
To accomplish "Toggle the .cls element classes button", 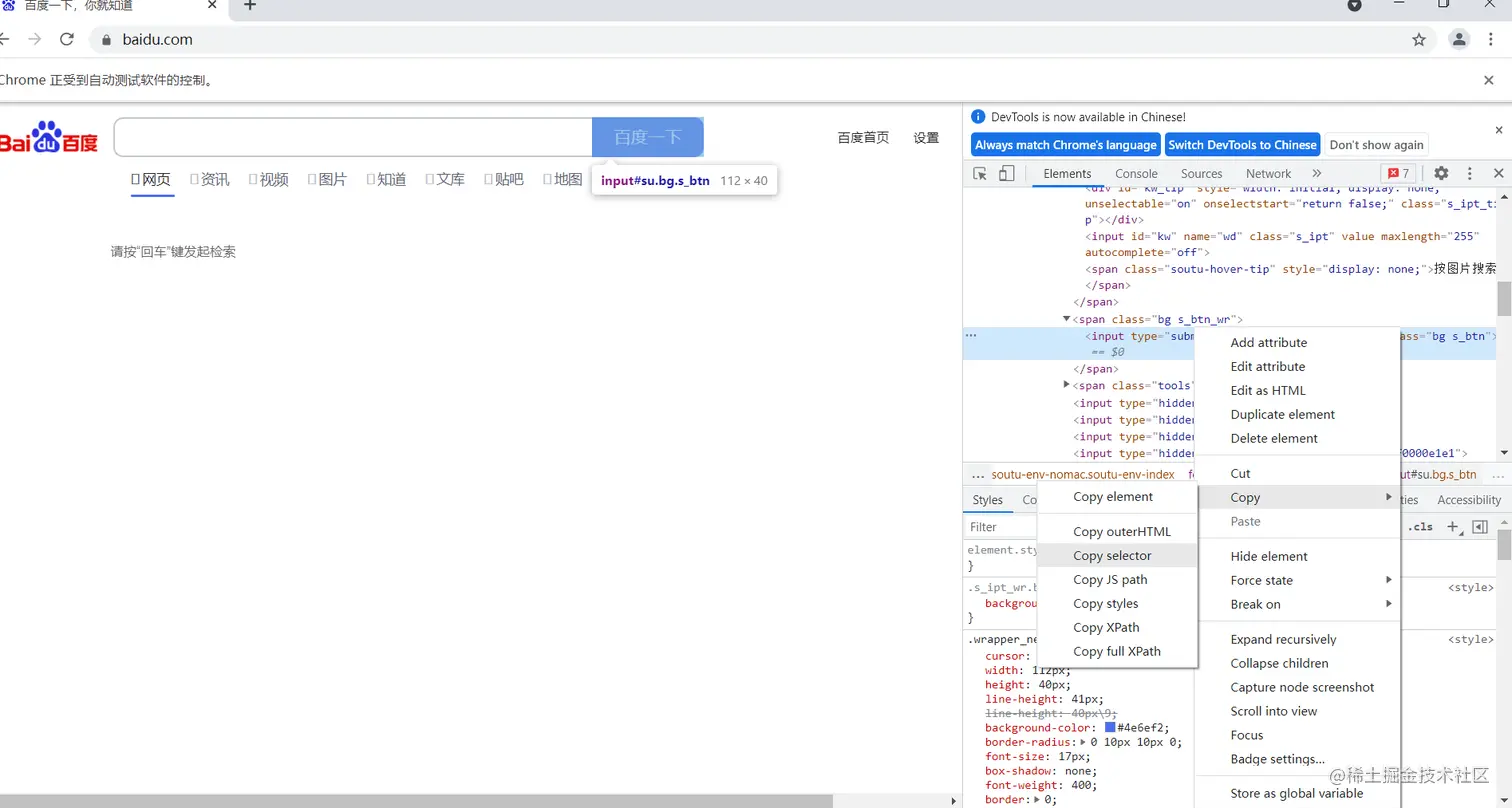I will coord(1420,527).
